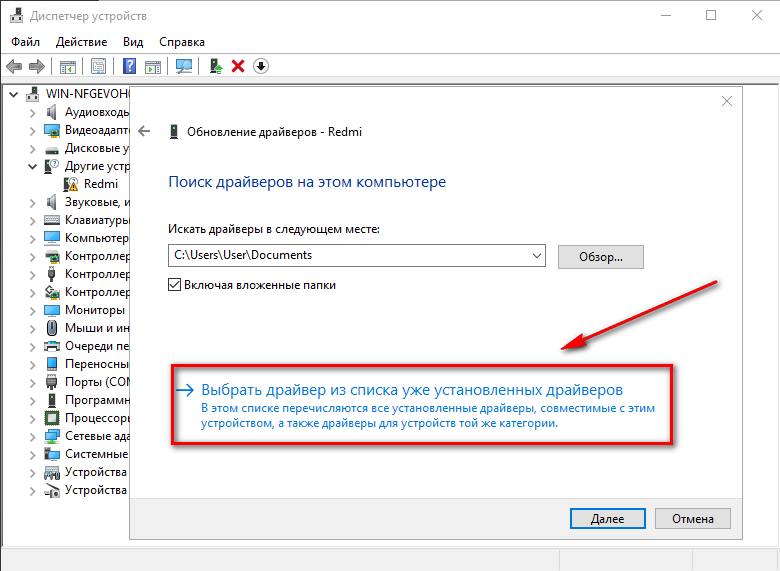This screenshot has width=780, height=571.
Task: Click the Очереди печати printer icon
Action: tap(52, 346)
